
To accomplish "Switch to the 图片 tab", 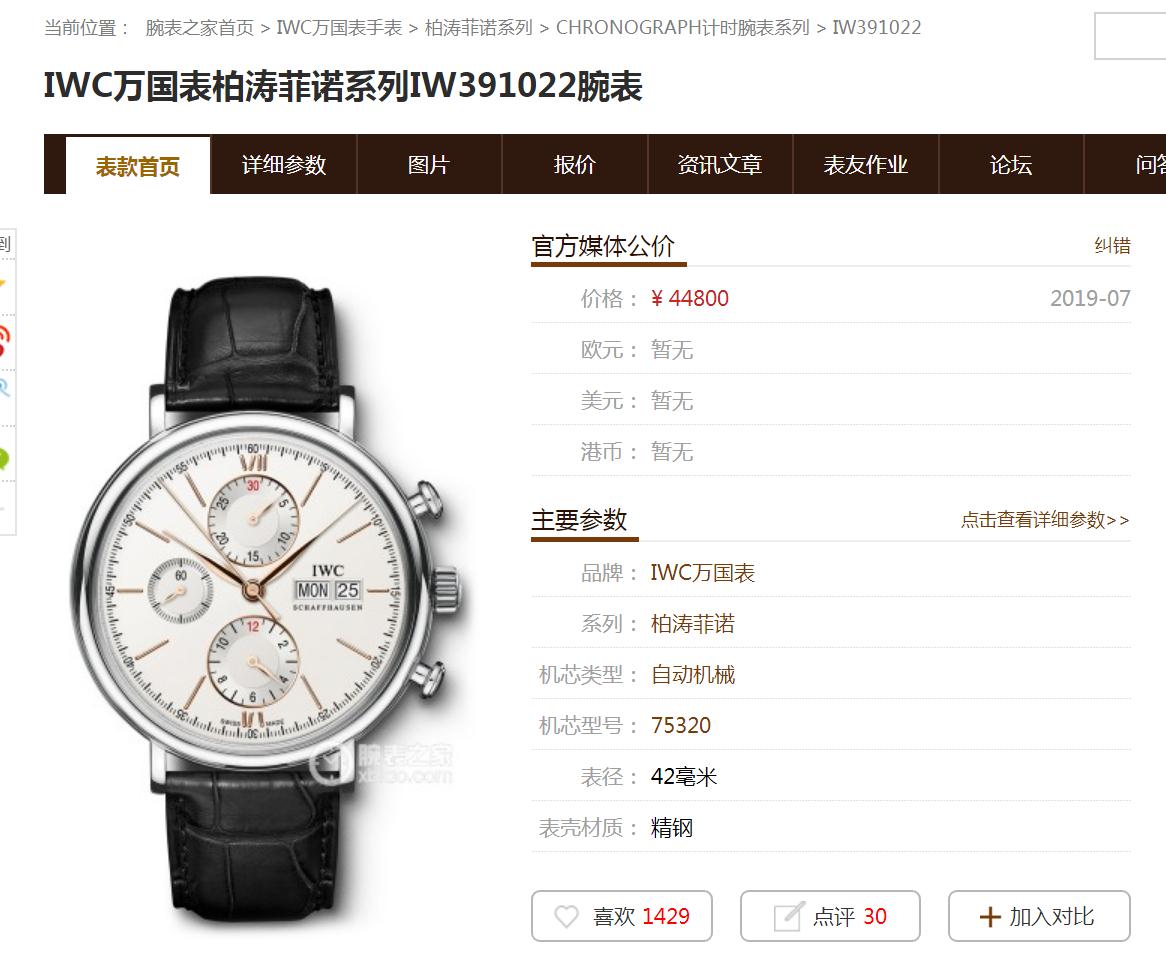I will (x=429, y=164).
